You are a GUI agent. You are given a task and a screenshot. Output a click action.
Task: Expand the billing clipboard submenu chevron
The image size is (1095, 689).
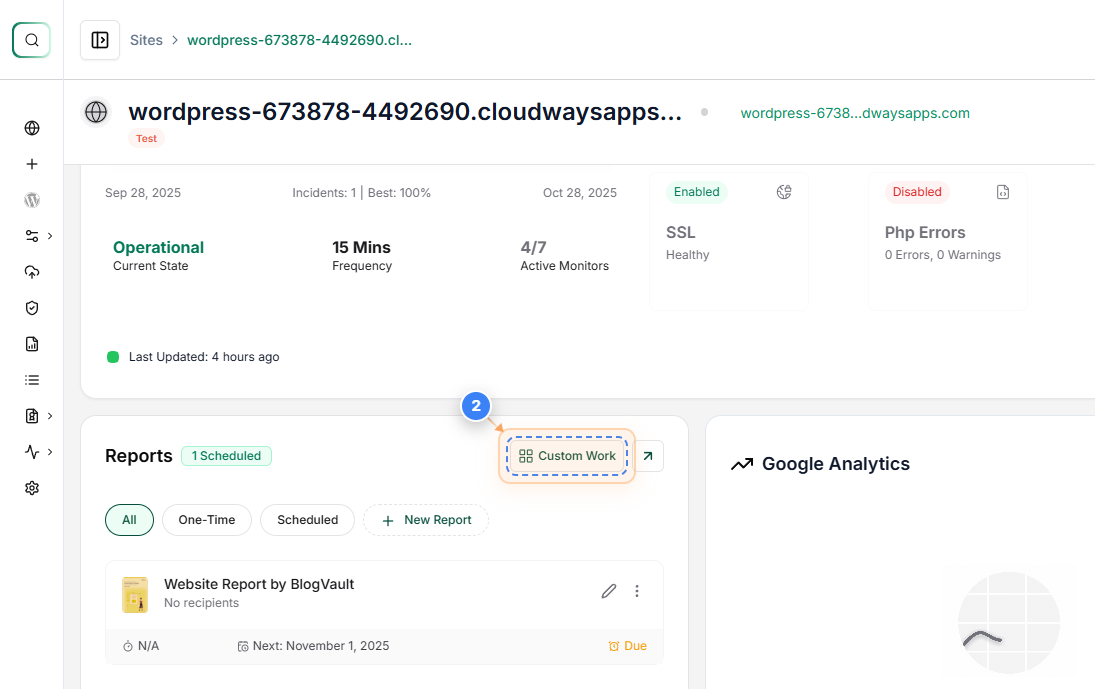[50, 416]
